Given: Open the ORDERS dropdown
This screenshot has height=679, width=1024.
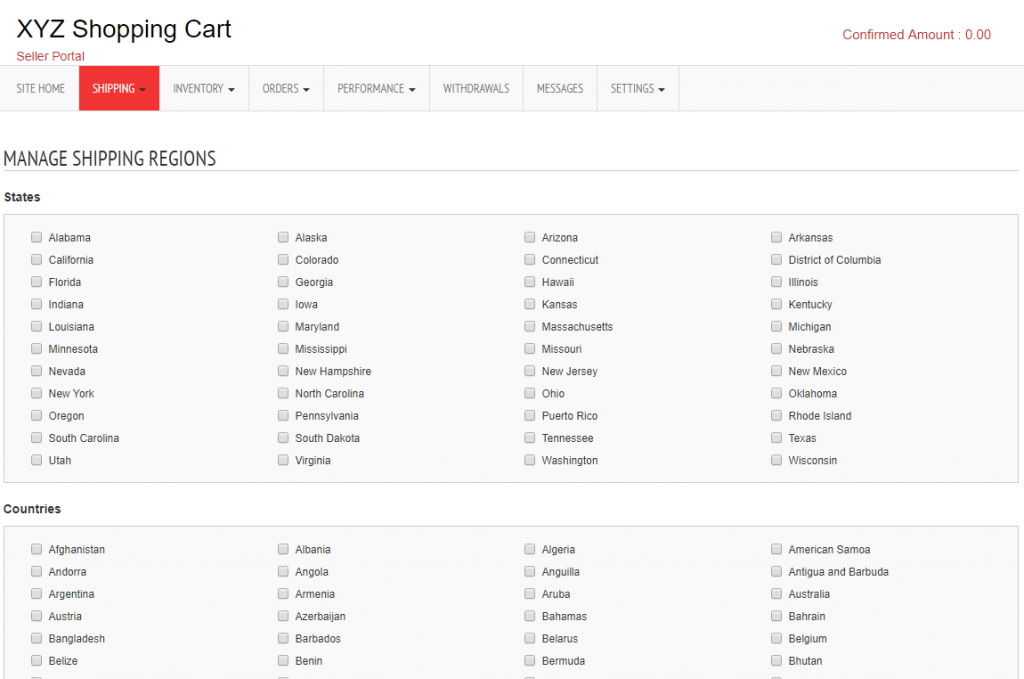Looking at the screenshot, I should [286, 88].
